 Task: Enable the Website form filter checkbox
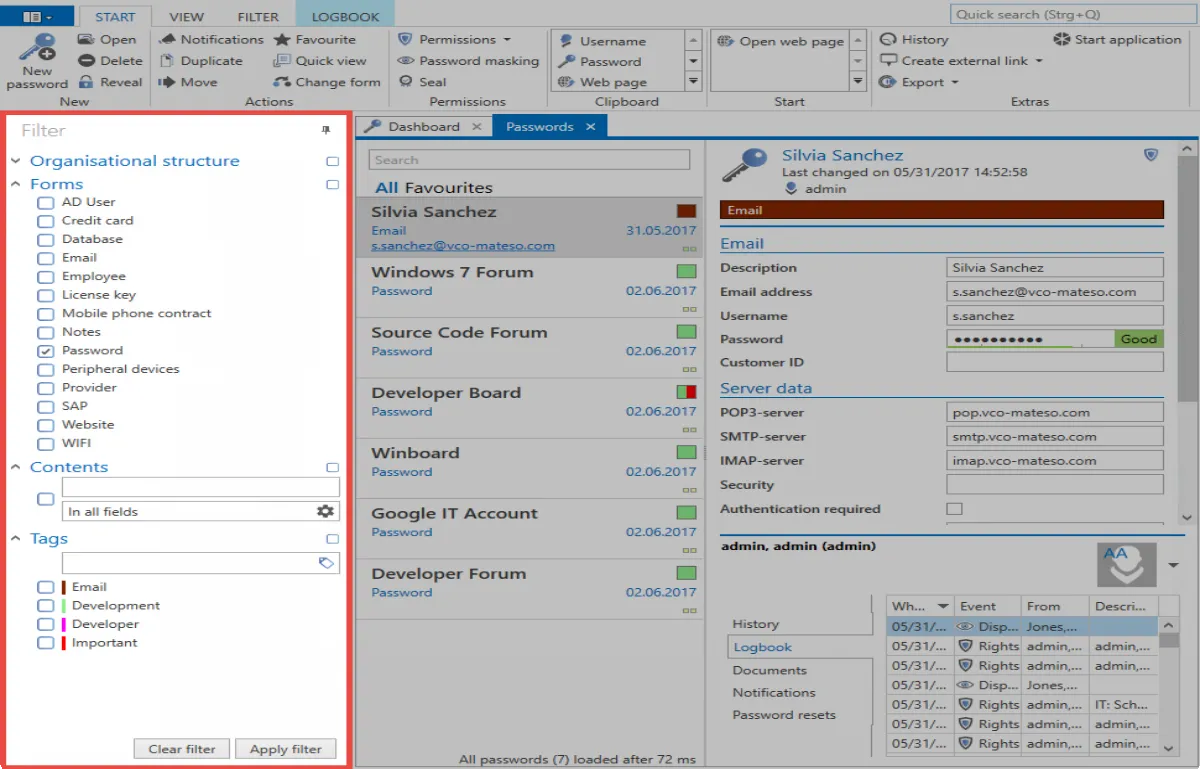click(45, 425)
